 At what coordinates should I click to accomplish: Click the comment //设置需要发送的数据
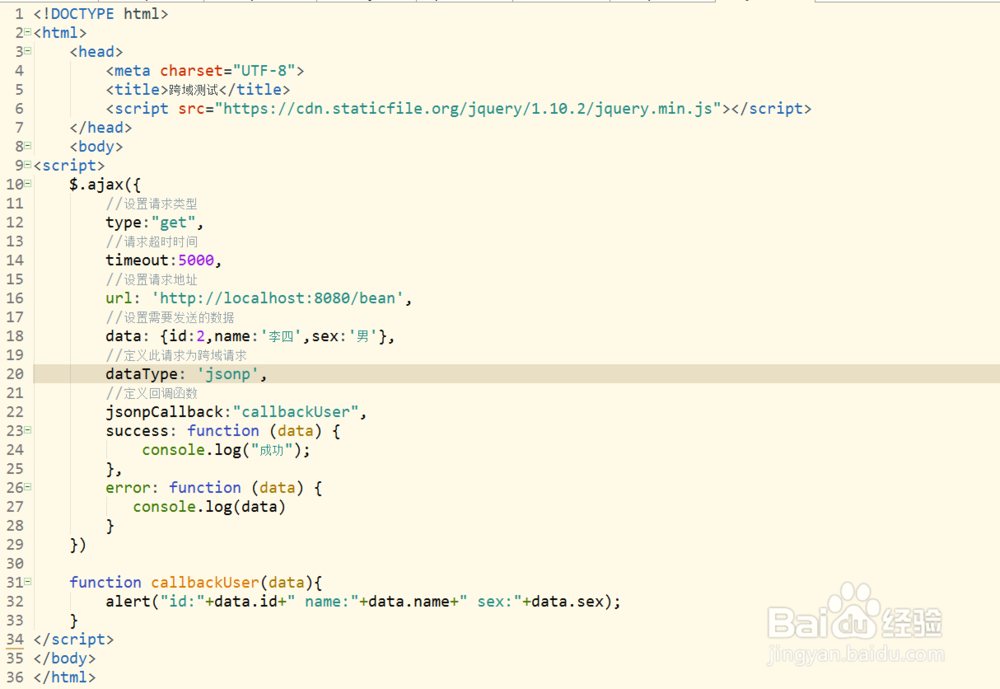[x=170, y=317]
